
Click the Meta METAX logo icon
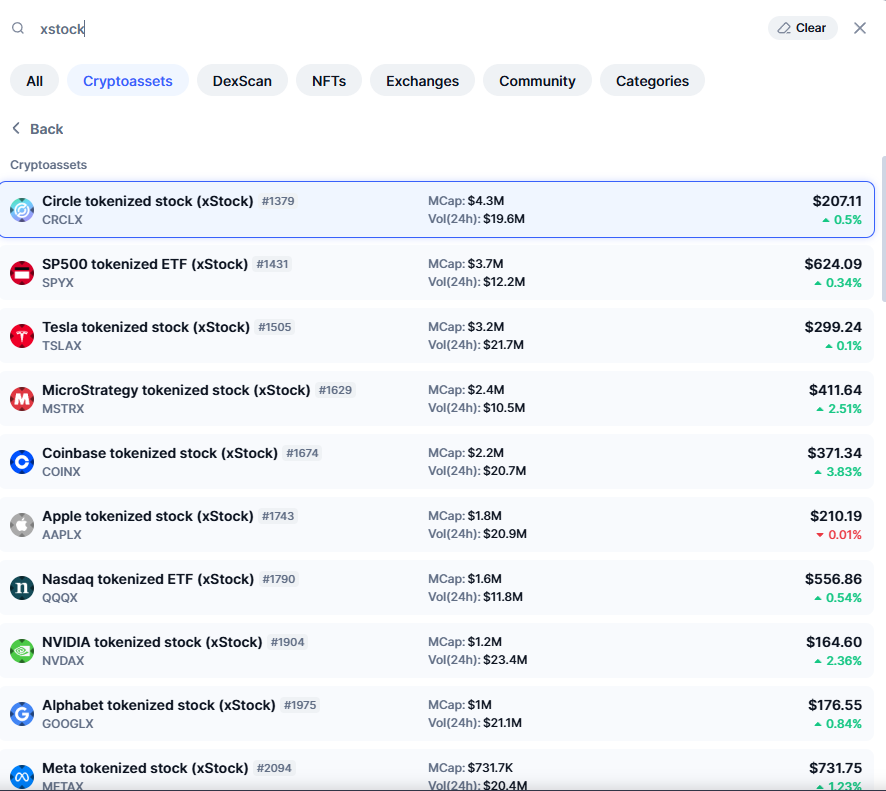(22, 777)
